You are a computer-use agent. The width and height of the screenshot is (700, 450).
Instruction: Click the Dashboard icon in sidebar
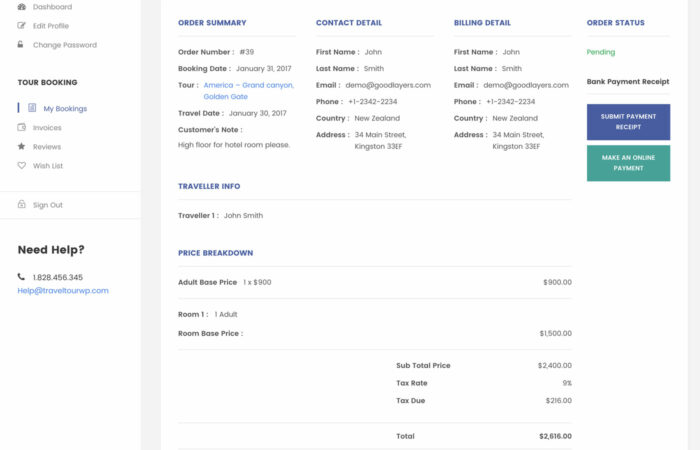click(x=22, y=7)
